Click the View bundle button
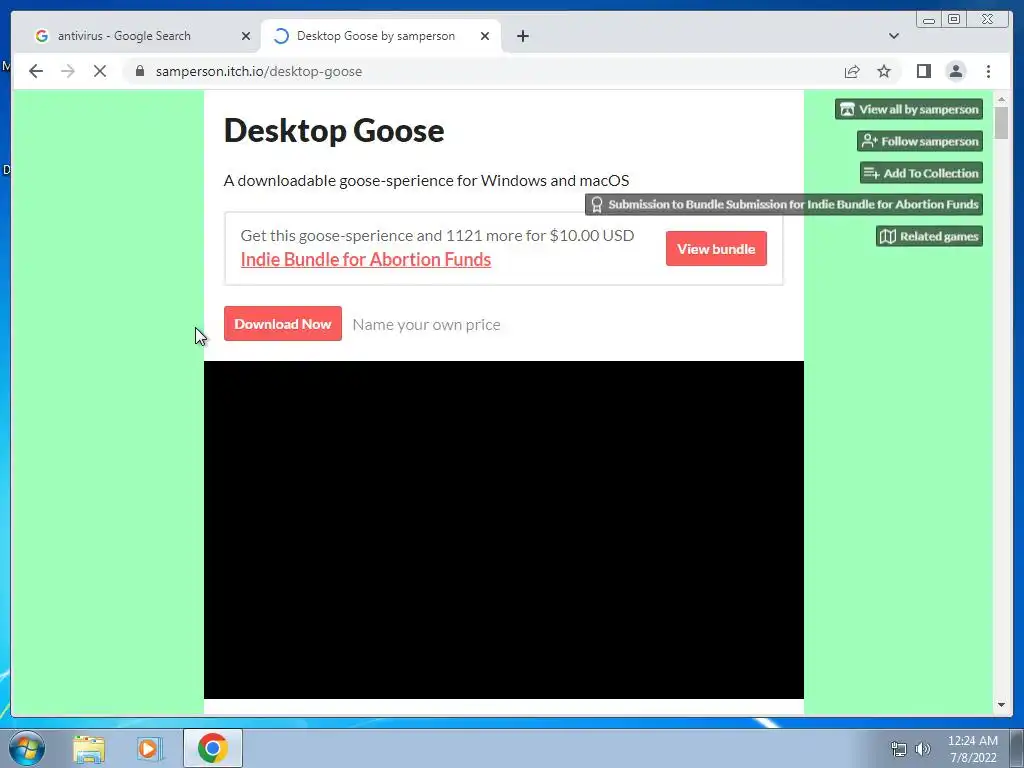This screenshot has width=1024, height=768. click(x=716, y=249)
